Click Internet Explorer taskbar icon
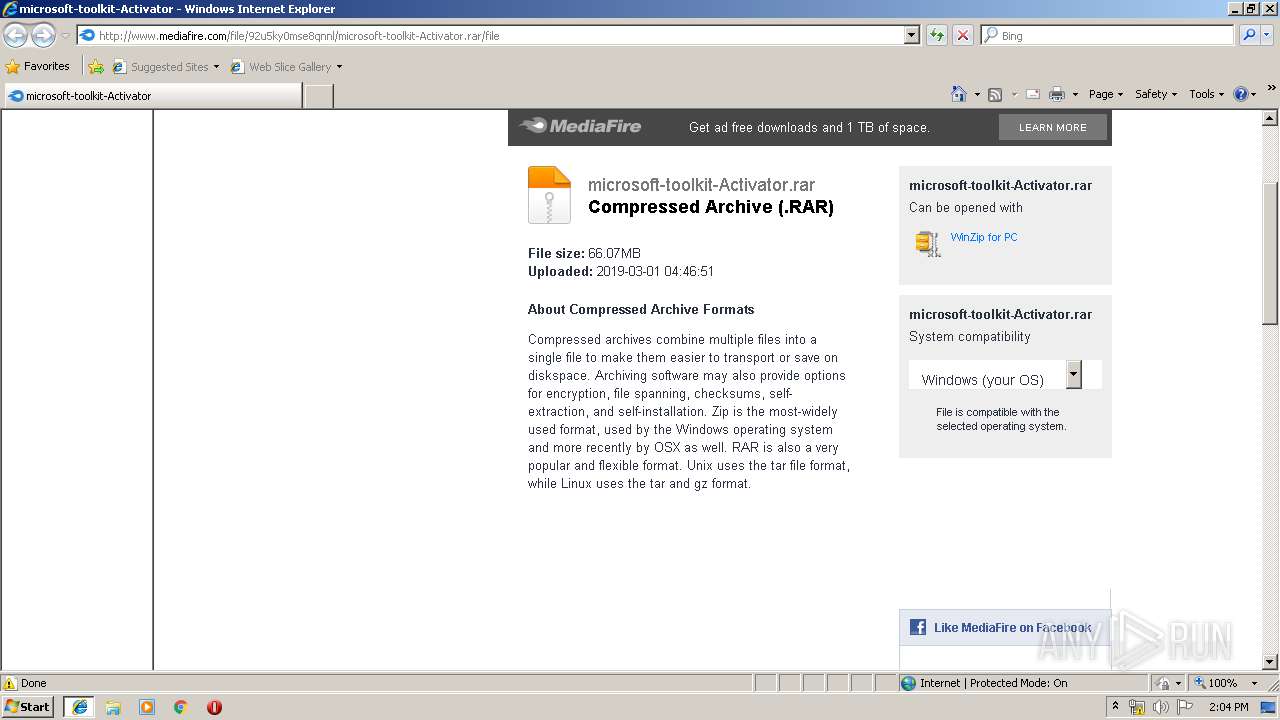This screenshot has width=1280, height=720. click(79, 707)
